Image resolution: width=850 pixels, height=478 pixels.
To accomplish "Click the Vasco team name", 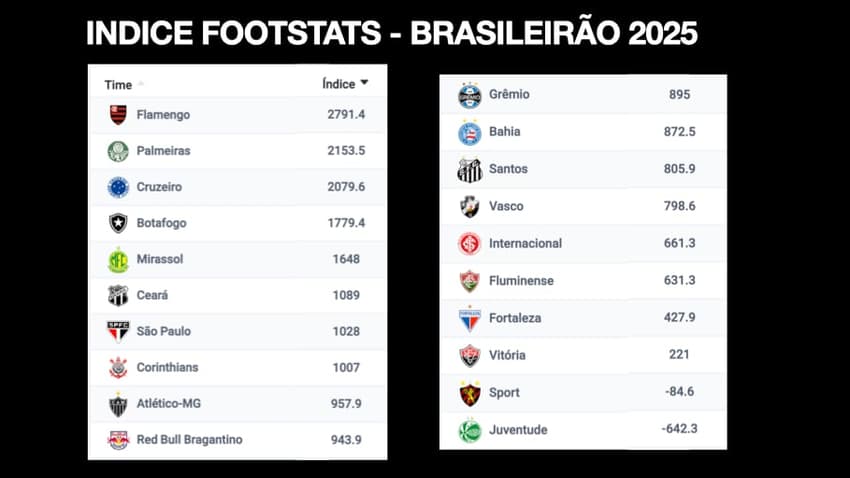I will tap(506, 206).
